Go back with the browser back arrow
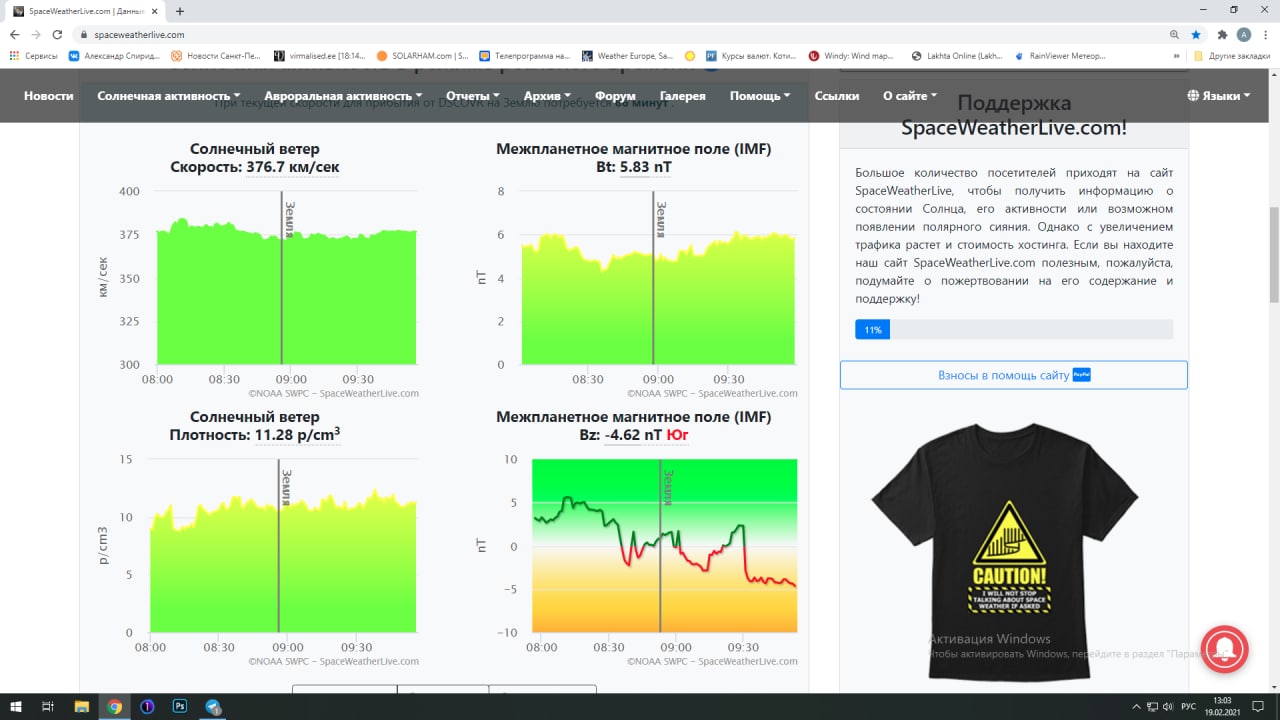Screen dimensions: 1280x720 [13, 34]
